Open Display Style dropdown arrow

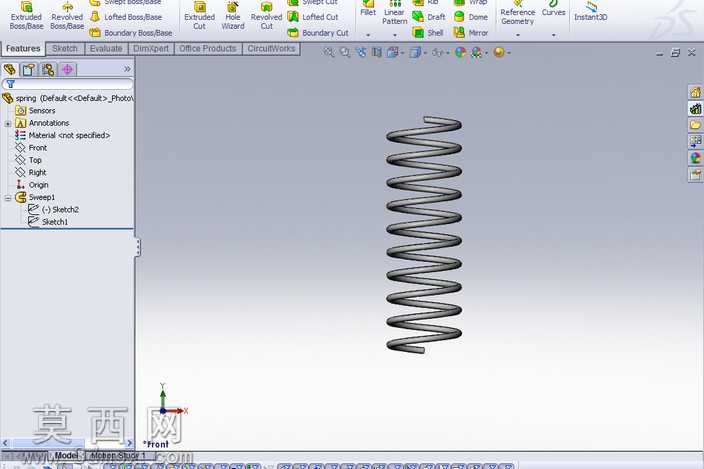click(425, 53)
